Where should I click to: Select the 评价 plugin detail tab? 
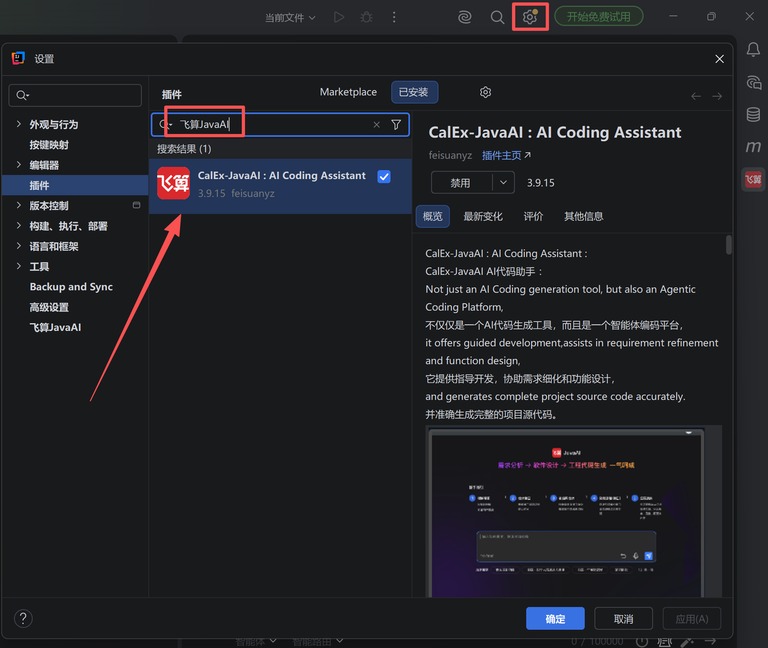(x=533, y=216)
